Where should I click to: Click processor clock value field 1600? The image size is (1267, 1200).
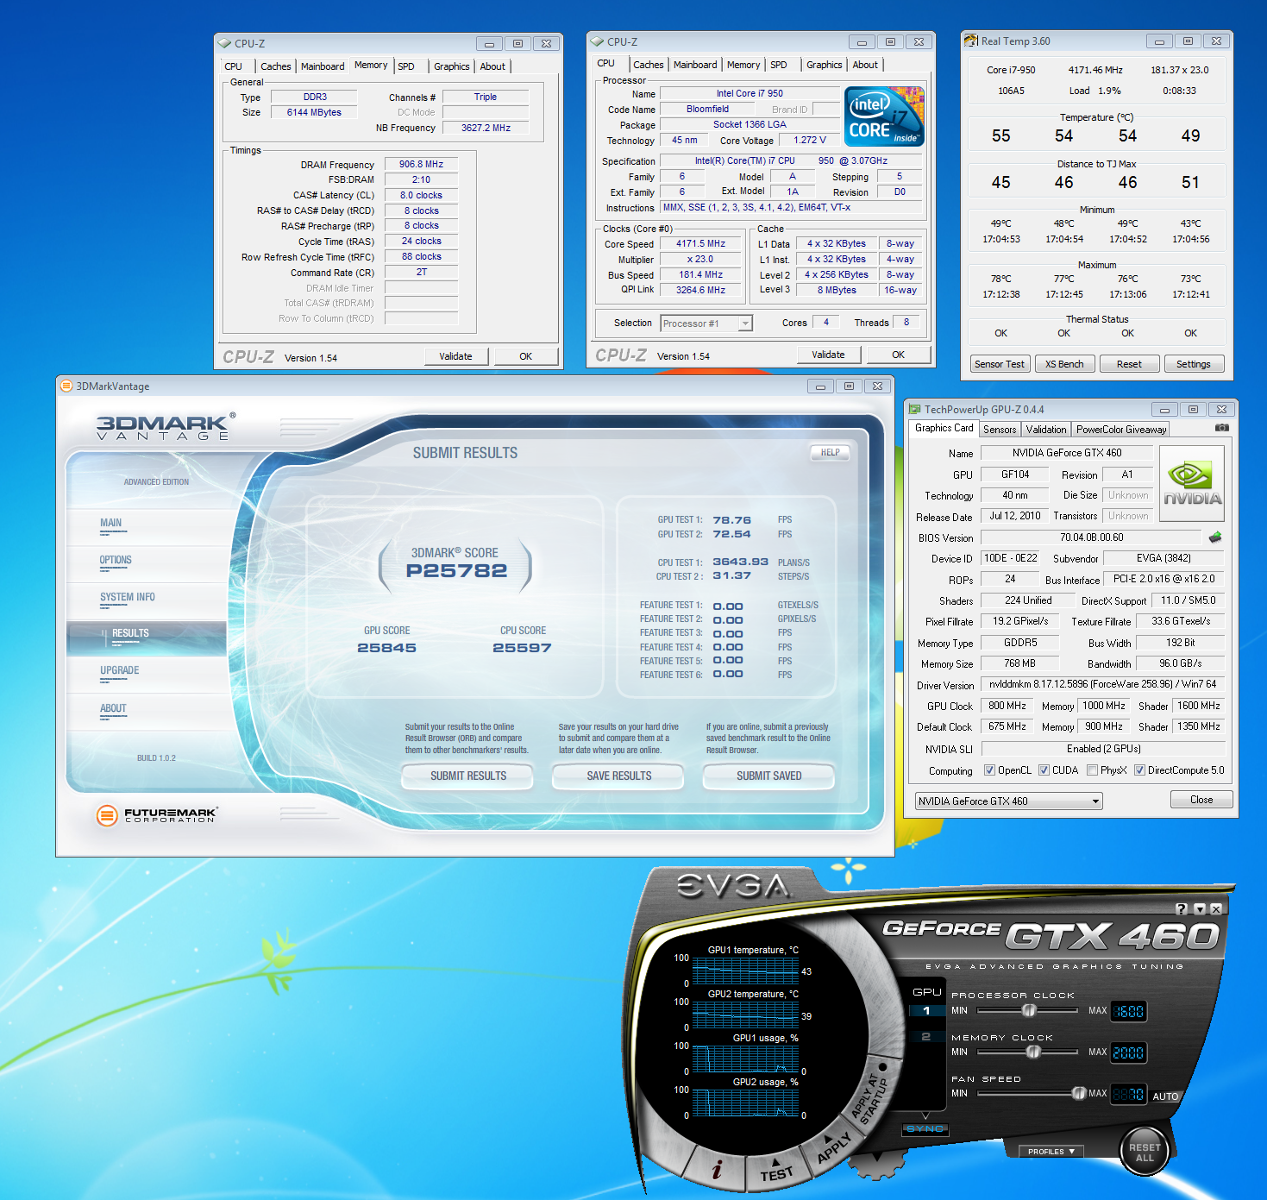tap(1128, 1011)
